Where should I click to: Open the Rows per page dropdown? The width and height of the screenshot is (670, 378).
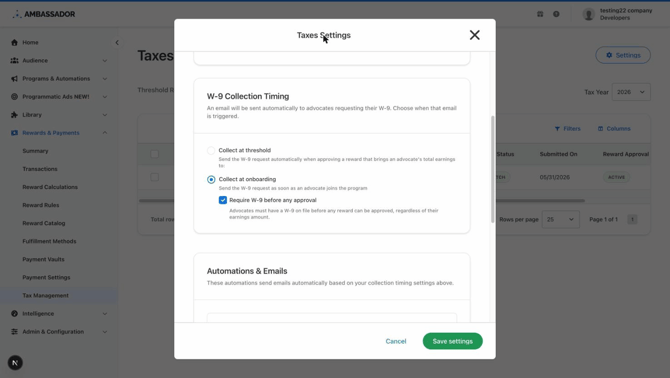pyautogui.click(x=561, y=219)
